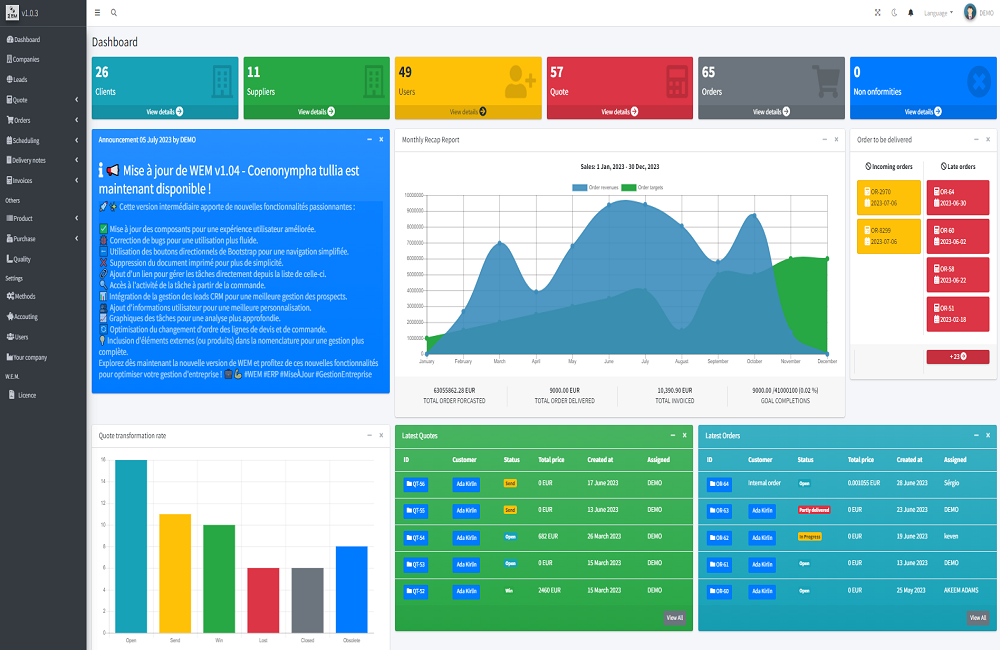1000x650 pixels.
Task: Close the Announcement card
Action: tap(381, 140)
